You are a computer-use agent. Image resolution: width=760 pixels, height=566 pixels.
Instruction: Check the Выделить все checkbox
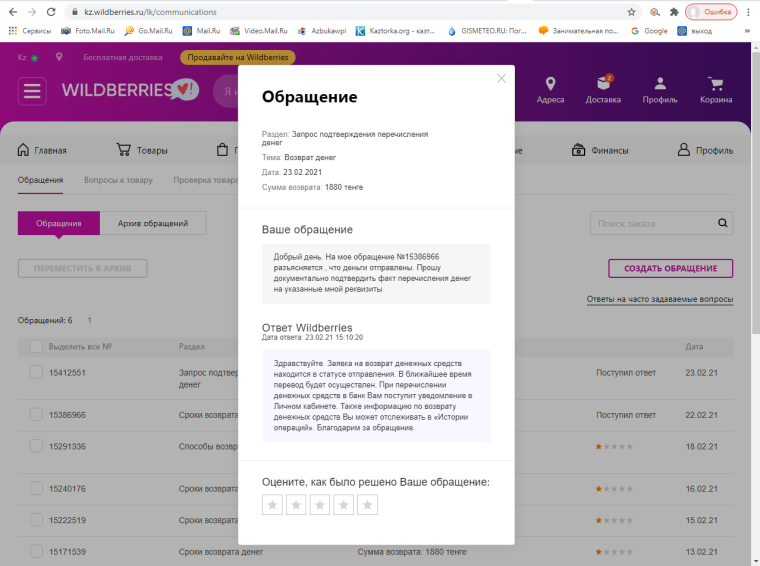click(36, 346)
